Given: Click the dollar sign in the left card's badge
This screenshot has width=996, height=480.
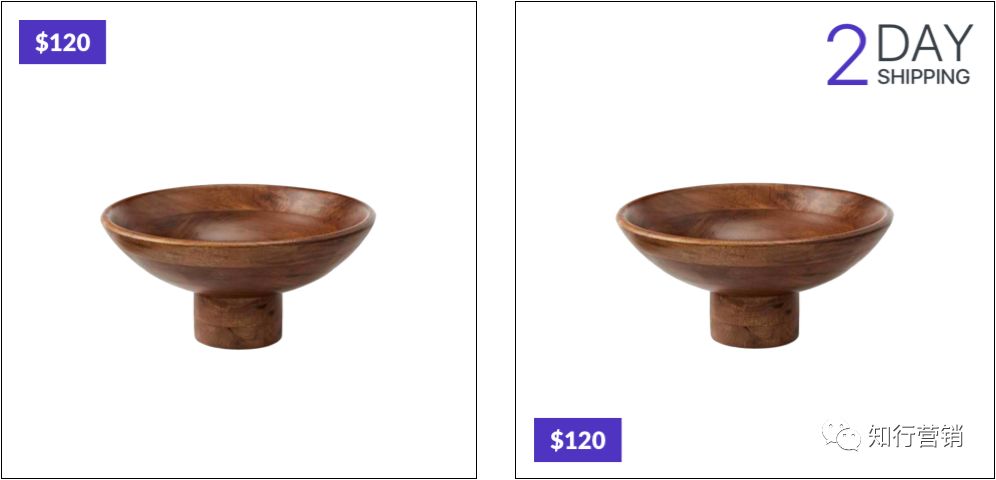Looking at the screenshot, I should click(41, 43).
